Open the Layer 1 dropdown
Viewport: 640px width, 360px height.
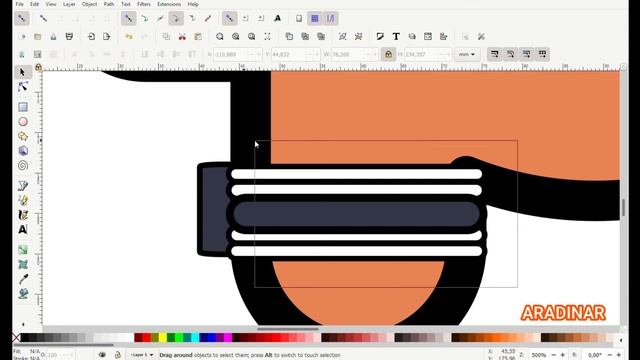point(142,355)
